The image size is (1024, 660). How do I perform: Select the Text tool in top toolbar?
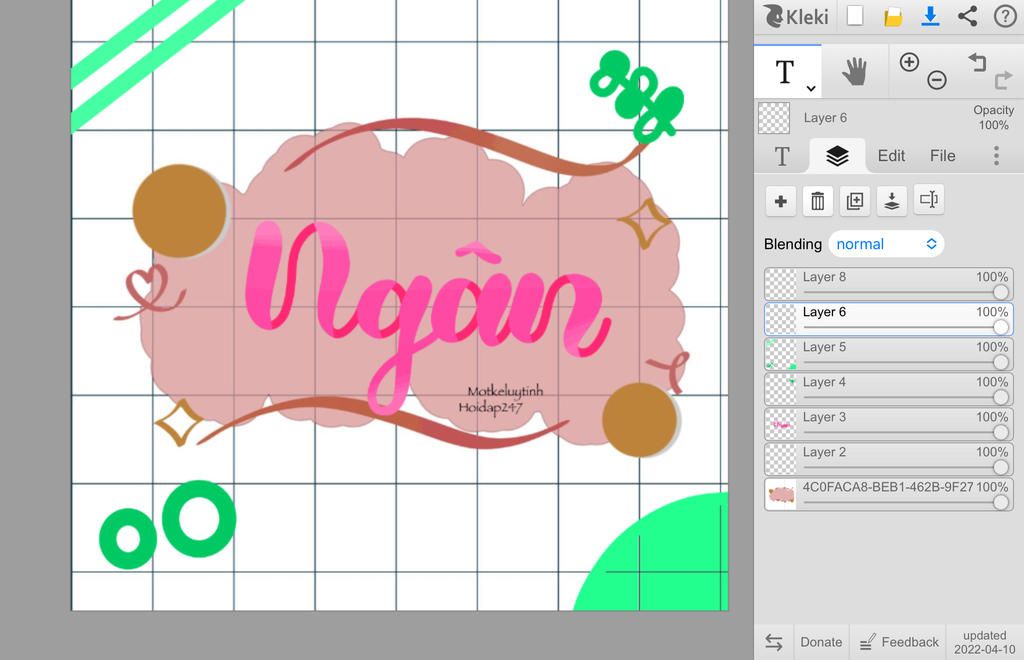pyautogui.click(x=787, y=72)
